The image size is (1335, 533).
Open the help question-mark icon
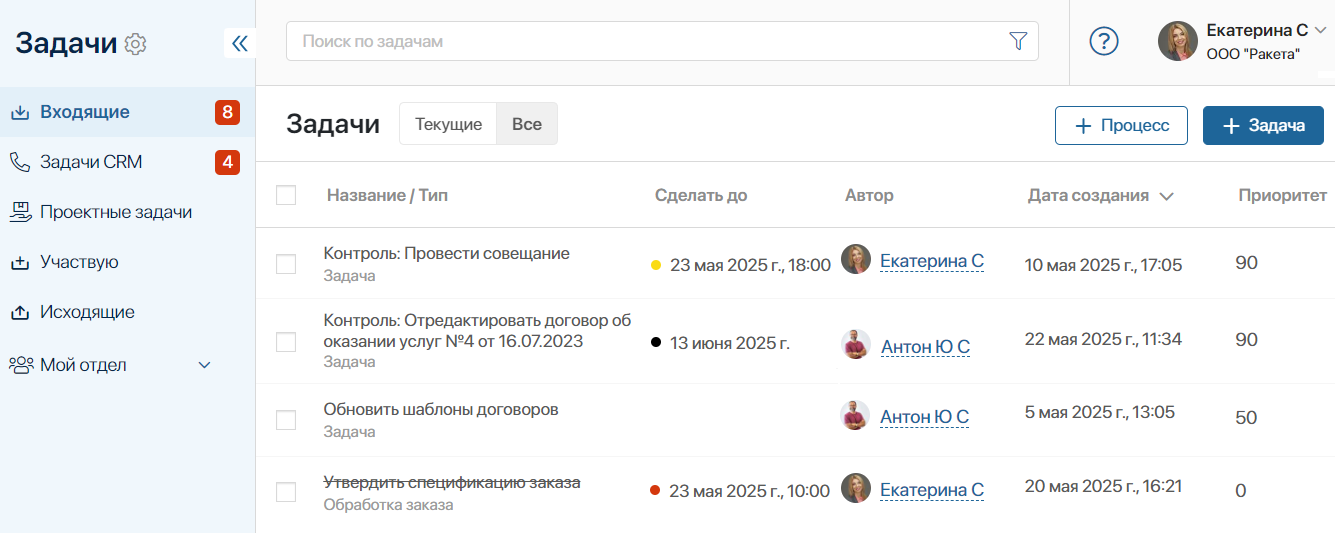1103,41
